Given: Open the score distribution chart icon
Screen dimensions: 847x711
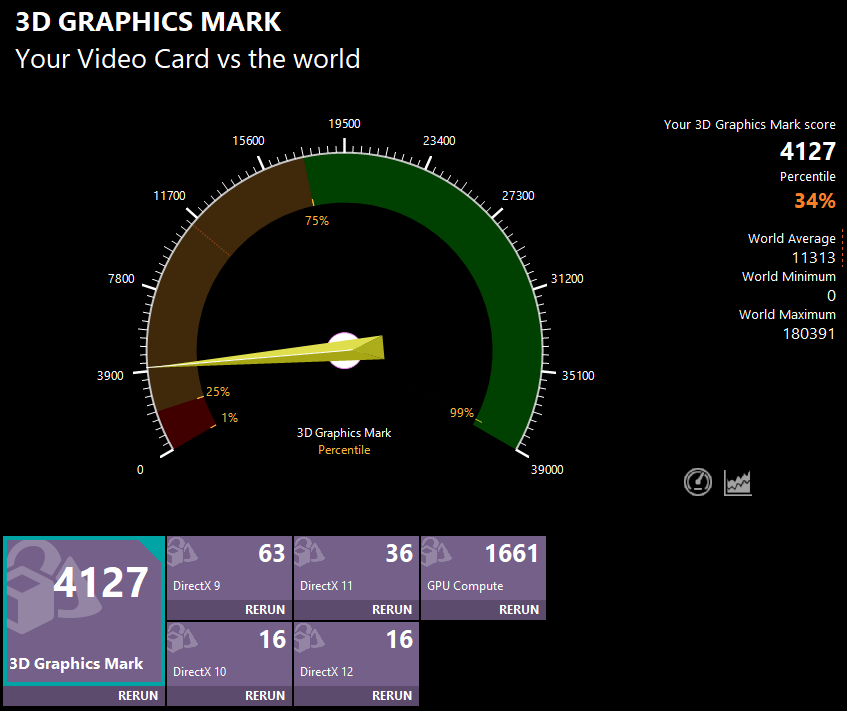Looking at the screenshot, I should pyautogui.click(x=738, y=483).
